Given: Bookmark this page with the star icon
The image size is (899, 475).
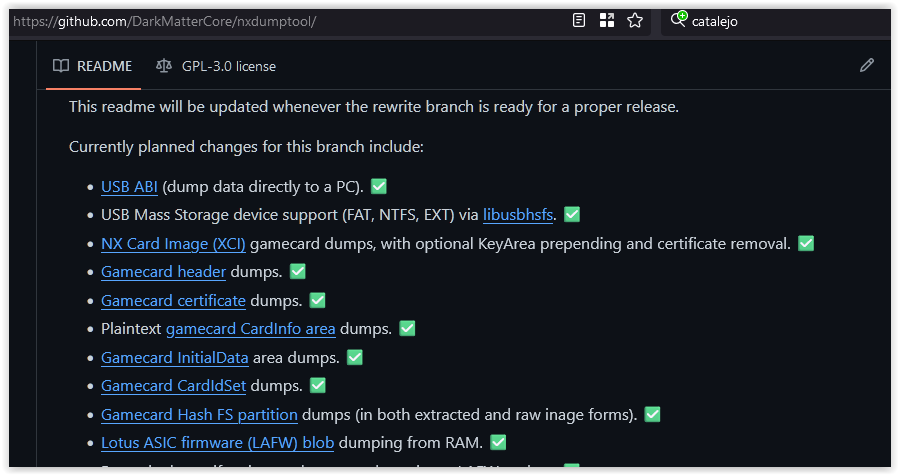Looking at the screenshot, I should (x=635, y=21).
